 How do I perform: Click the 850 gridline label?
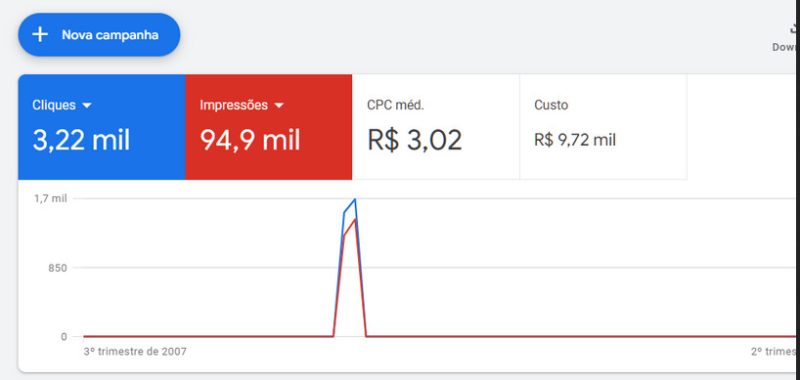(x=58, y=268)
